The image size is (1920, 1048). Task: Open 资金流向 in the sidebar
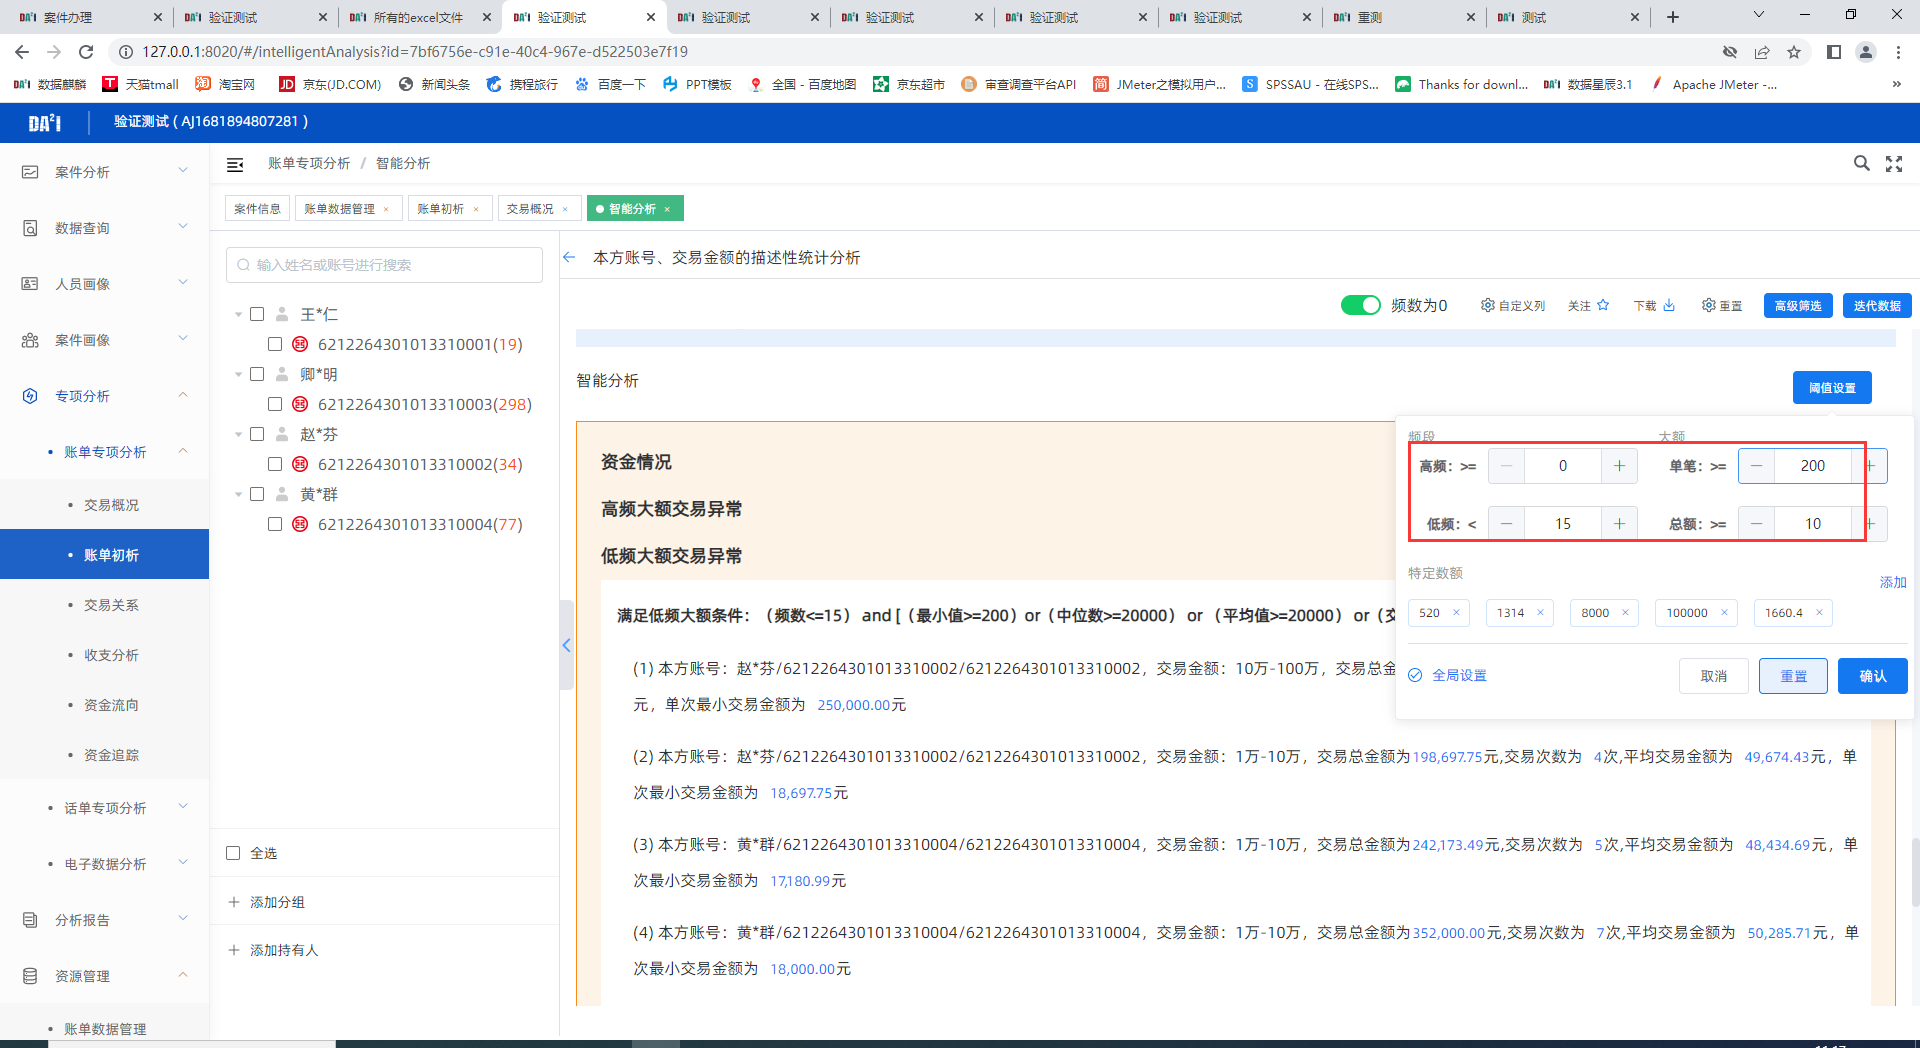click(111, 705)
